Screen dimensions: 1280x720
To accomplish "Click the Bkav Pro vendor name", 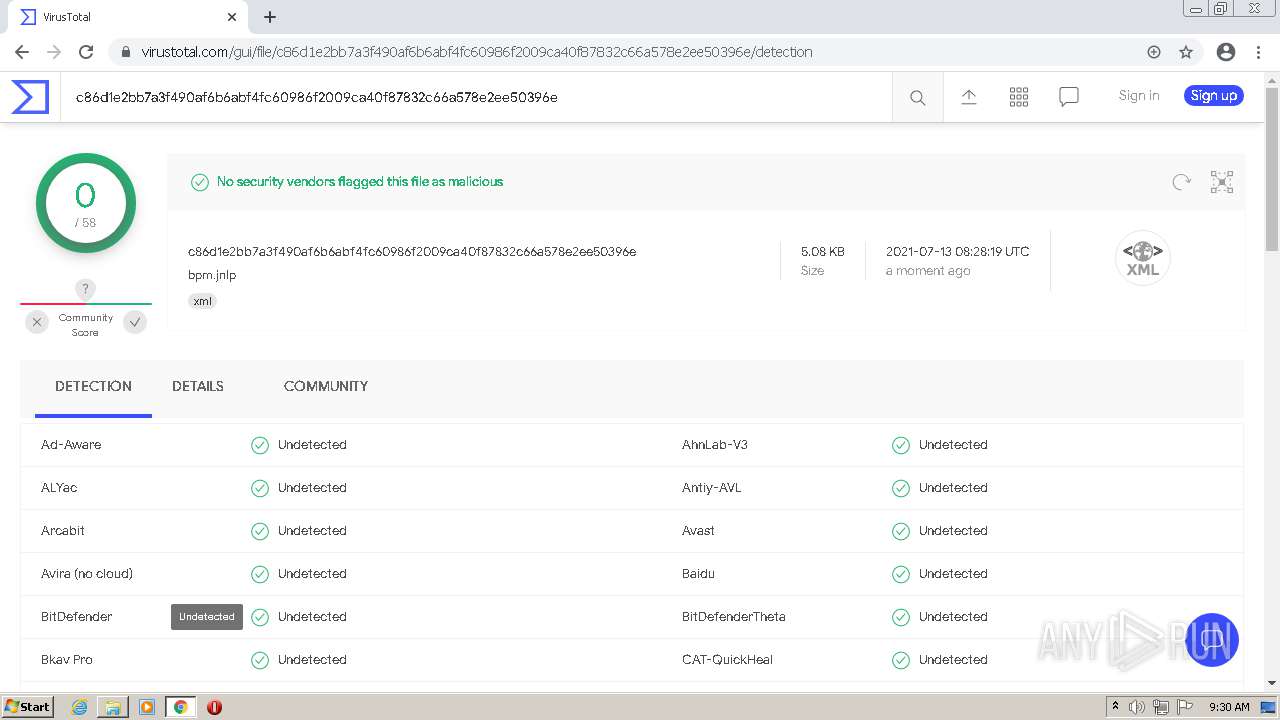I will coord(67,660).
